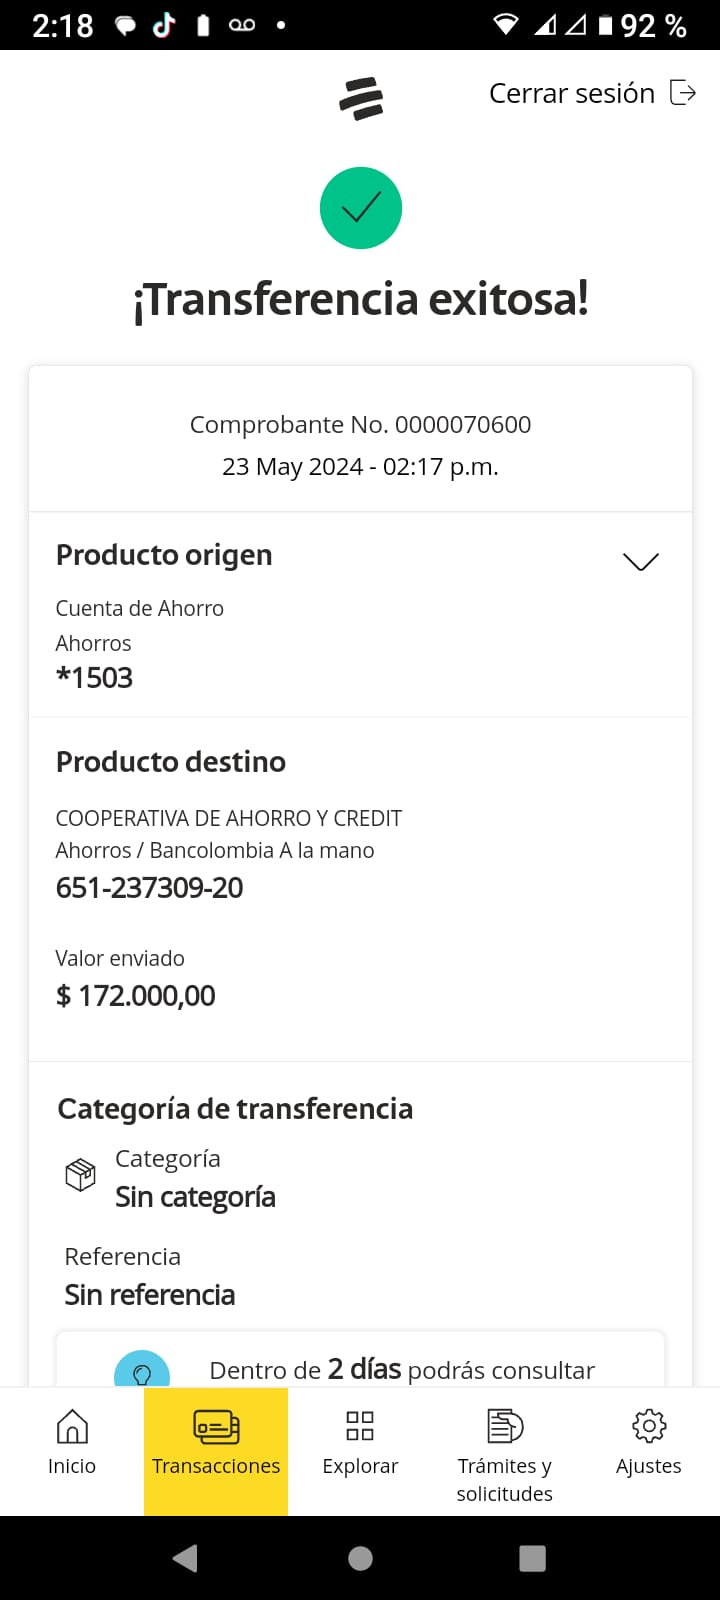Click the logout arrow icon
720x1600 pixels.
click(683, 93)
